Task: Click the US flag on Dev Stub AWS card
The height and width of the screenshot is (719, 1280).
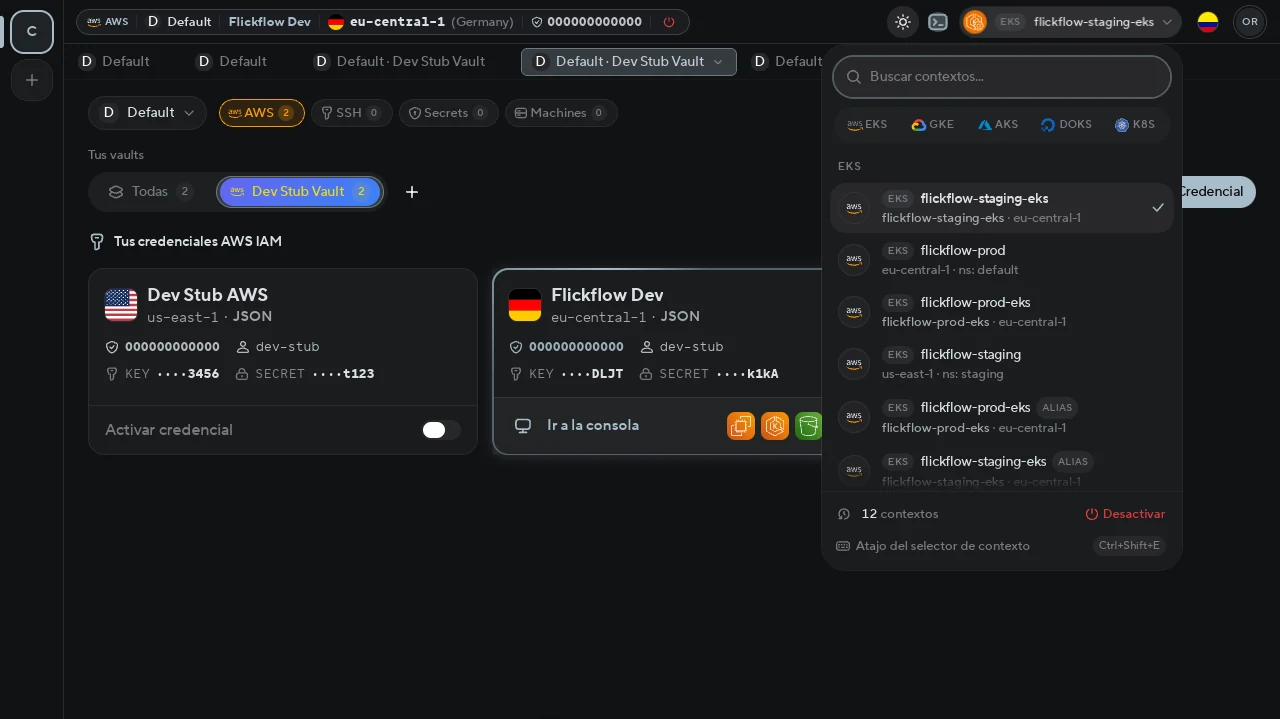Action: pyautogui.click(x=121, y=305)
